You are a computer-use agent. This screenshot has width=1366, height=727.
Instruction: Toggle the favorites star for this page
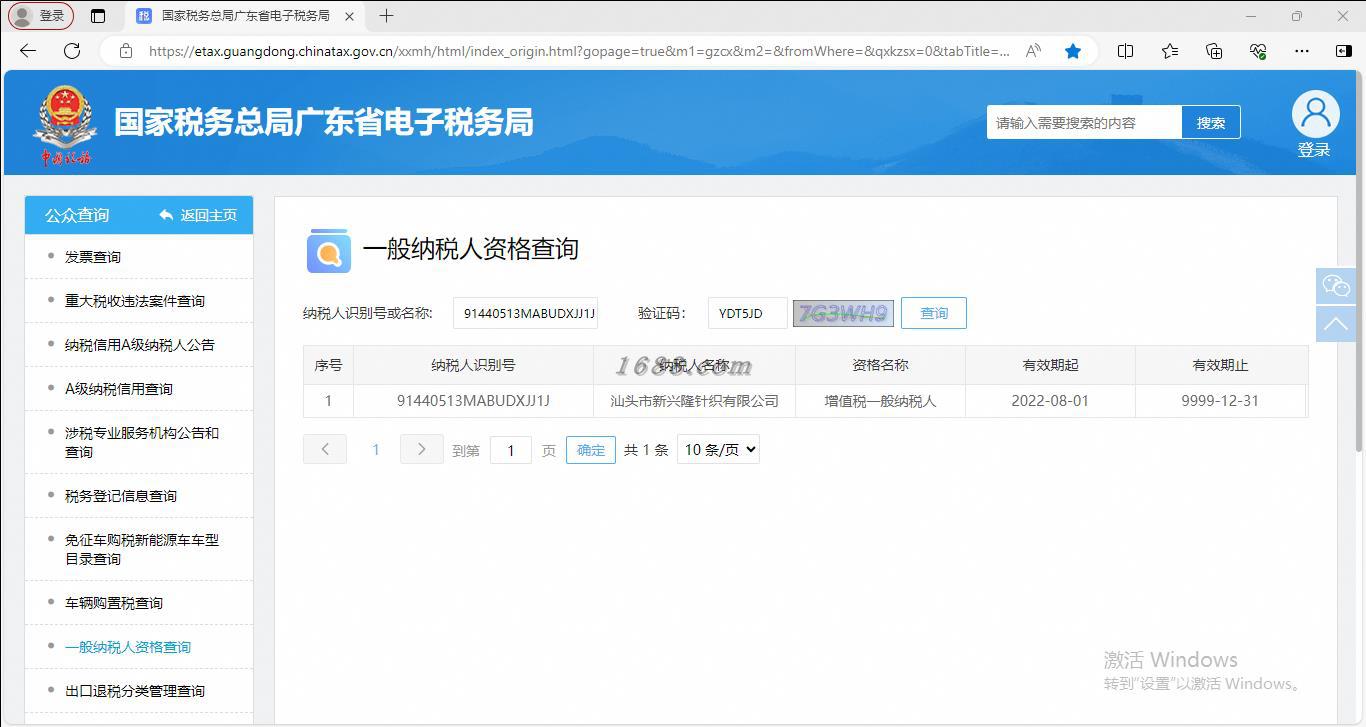click(x=1073, y=51)
